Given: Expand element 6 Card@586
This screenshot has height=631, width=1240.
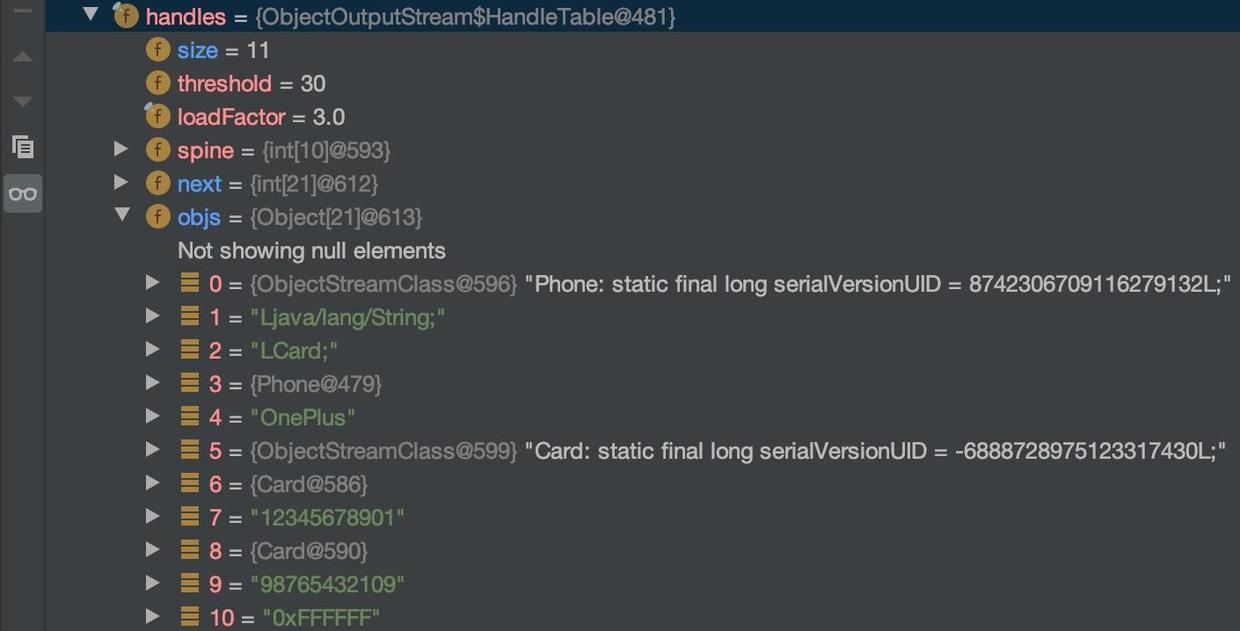Looking at the screenshot, I should [152, 483].
